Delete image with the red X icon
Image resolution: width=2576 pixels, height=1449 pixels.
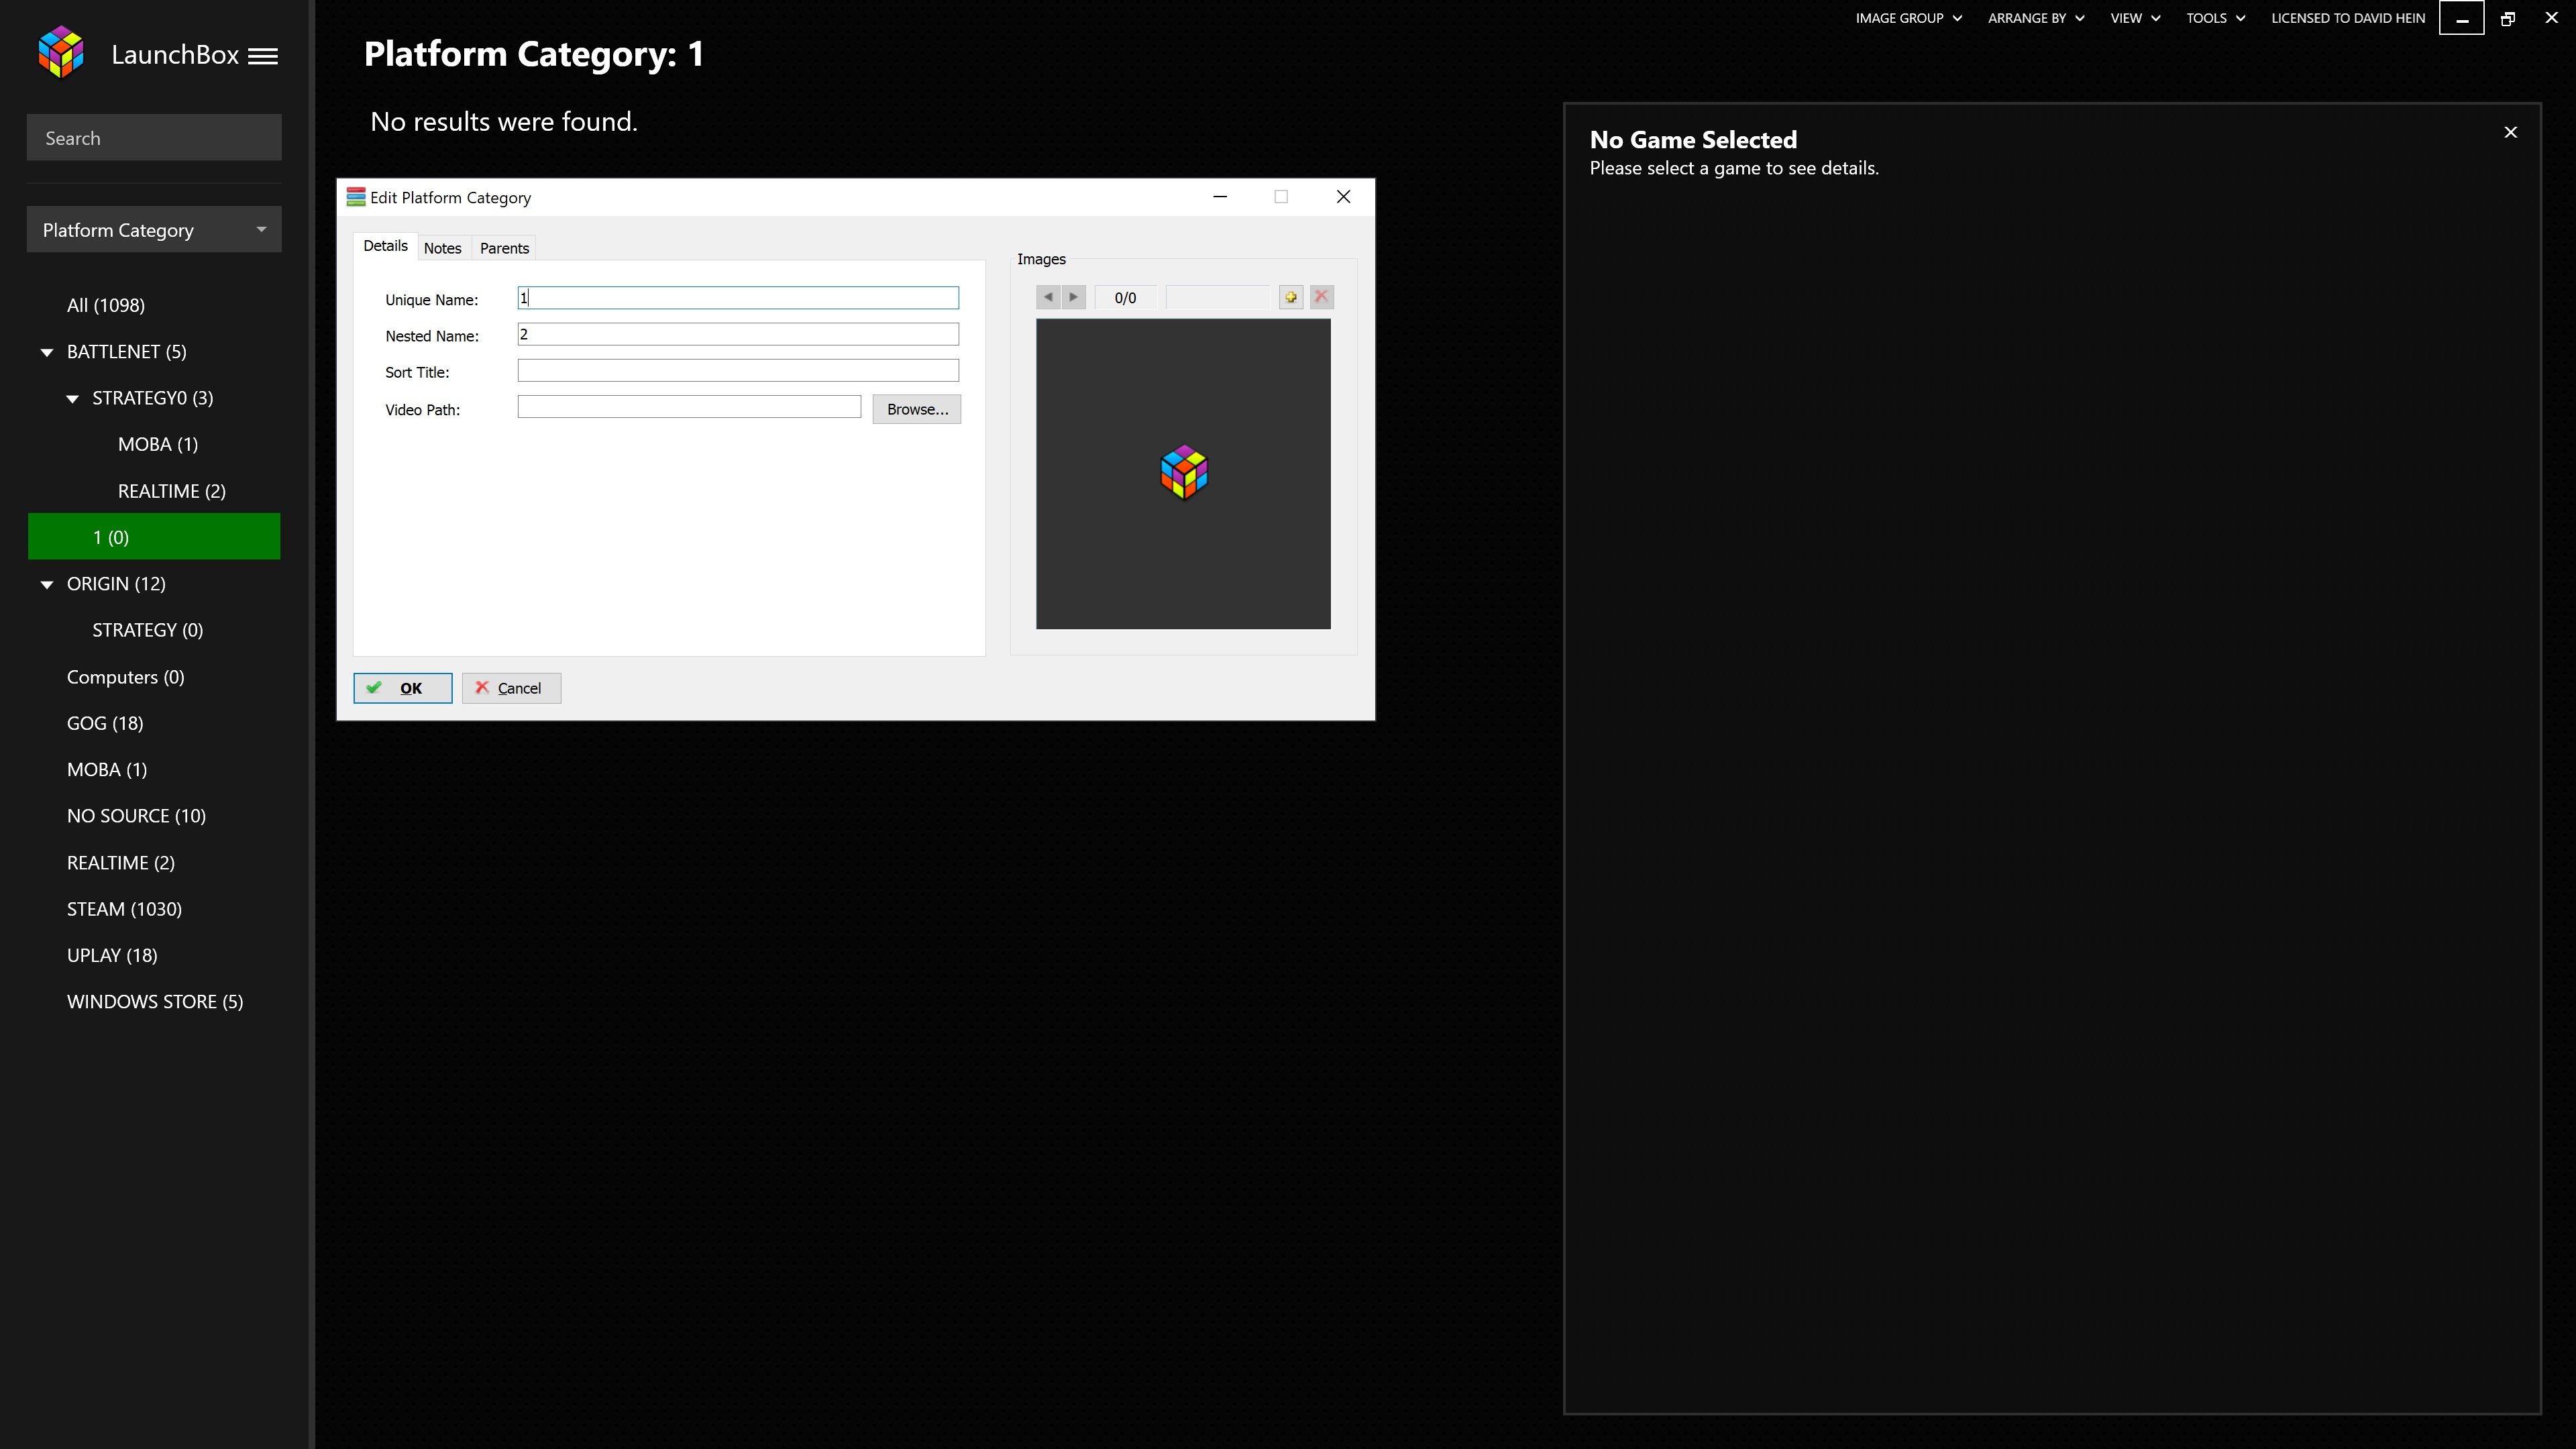point(1321,297)
